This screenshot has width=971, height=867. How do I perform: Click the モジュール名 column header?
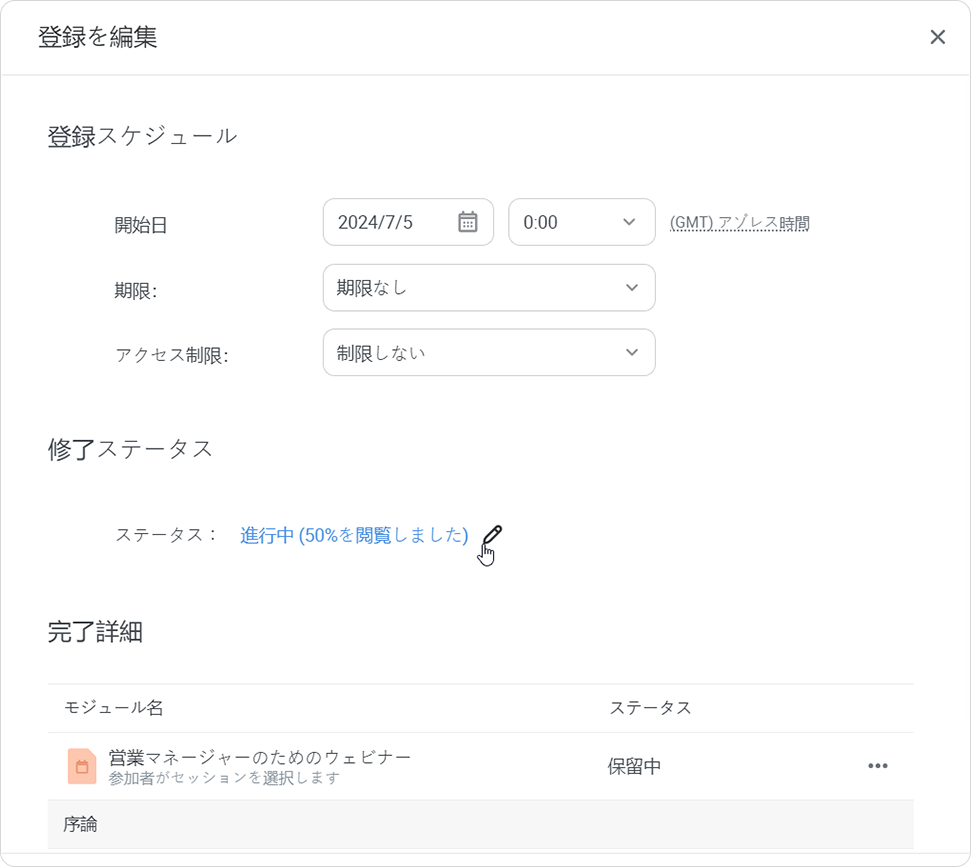click(114, 708)
